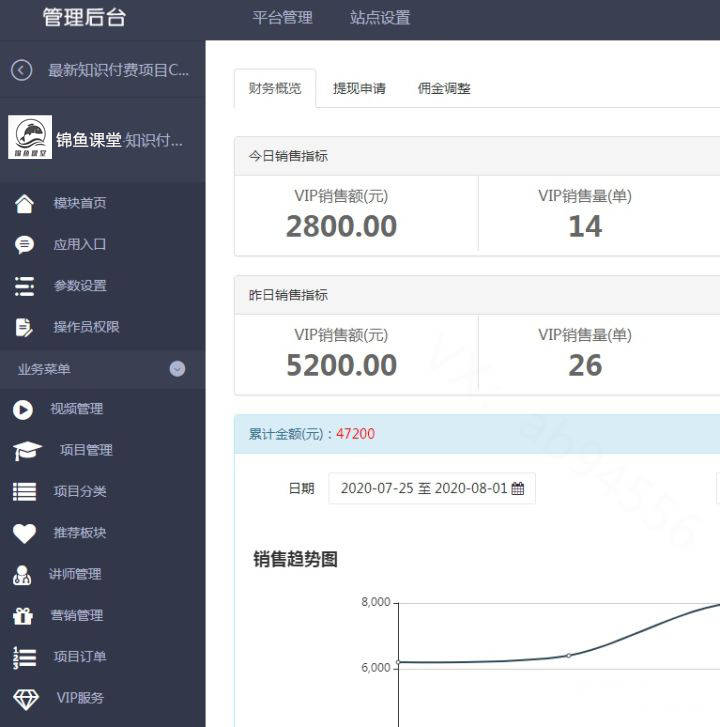Click the graduation cap icon for 项目管理
Image resolution: width=720 pixels, height=727 pixels.
point(26,451)
